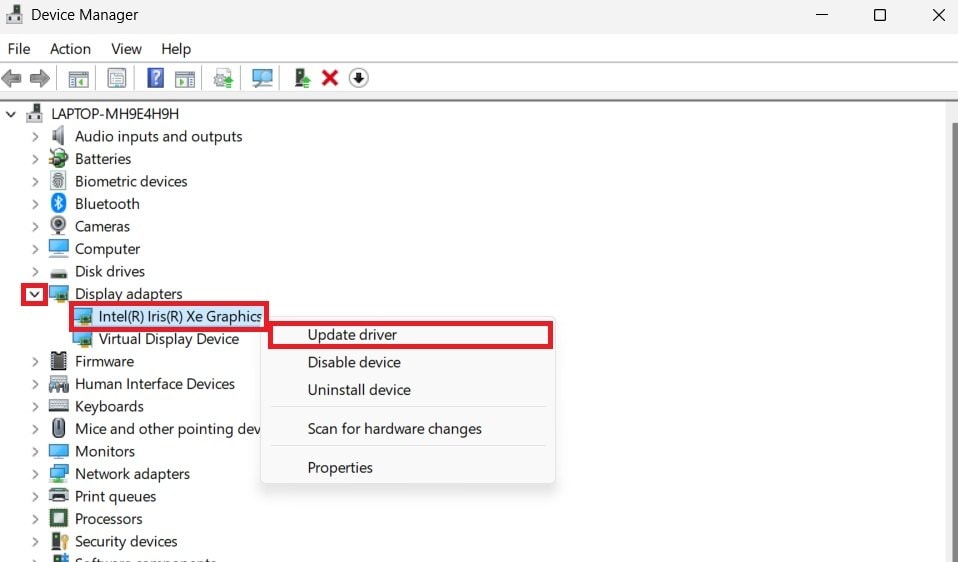Click the Batteries category icon
The image size is (958, 562).
(x=59, y=159)
